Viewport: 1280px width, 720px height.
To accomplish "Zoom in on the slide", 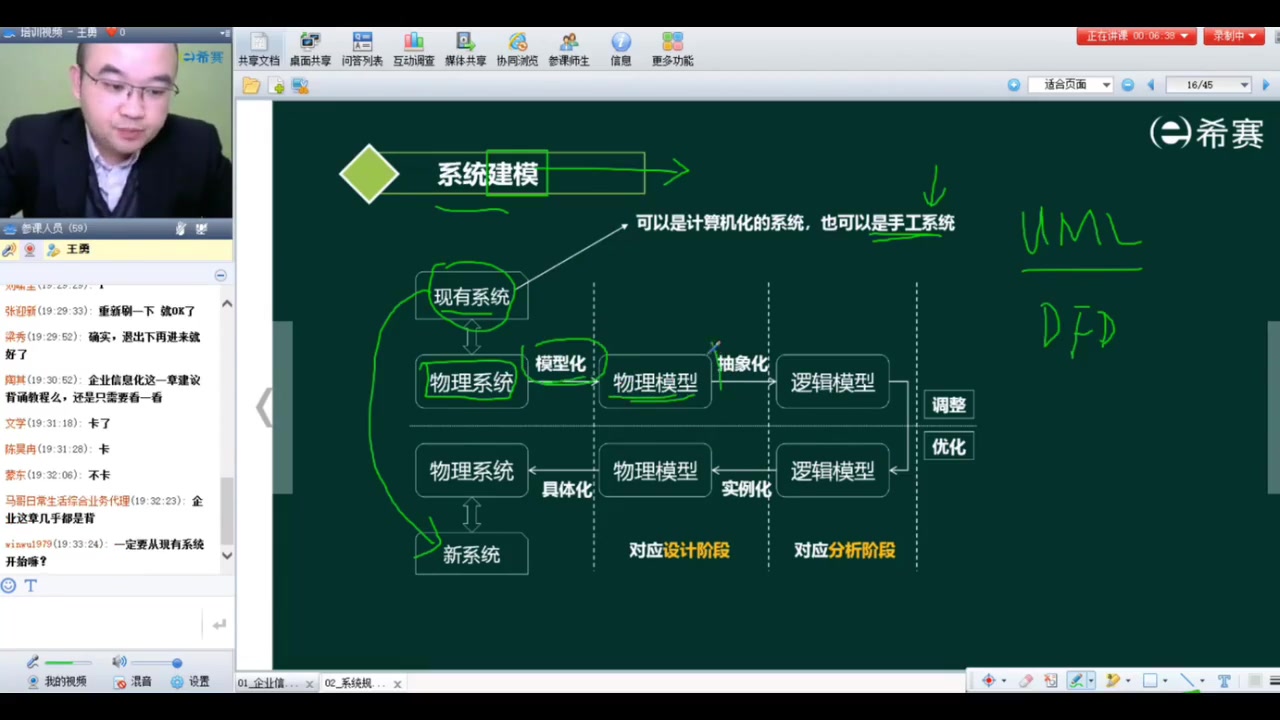I will 1014,85.
